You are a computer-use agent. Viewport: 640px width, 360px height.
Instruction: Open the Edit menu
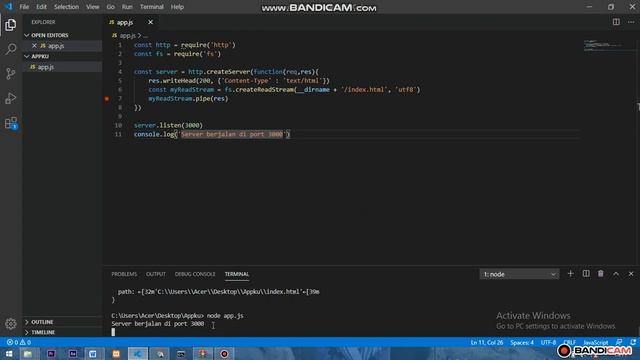click(x=41, y=7)
